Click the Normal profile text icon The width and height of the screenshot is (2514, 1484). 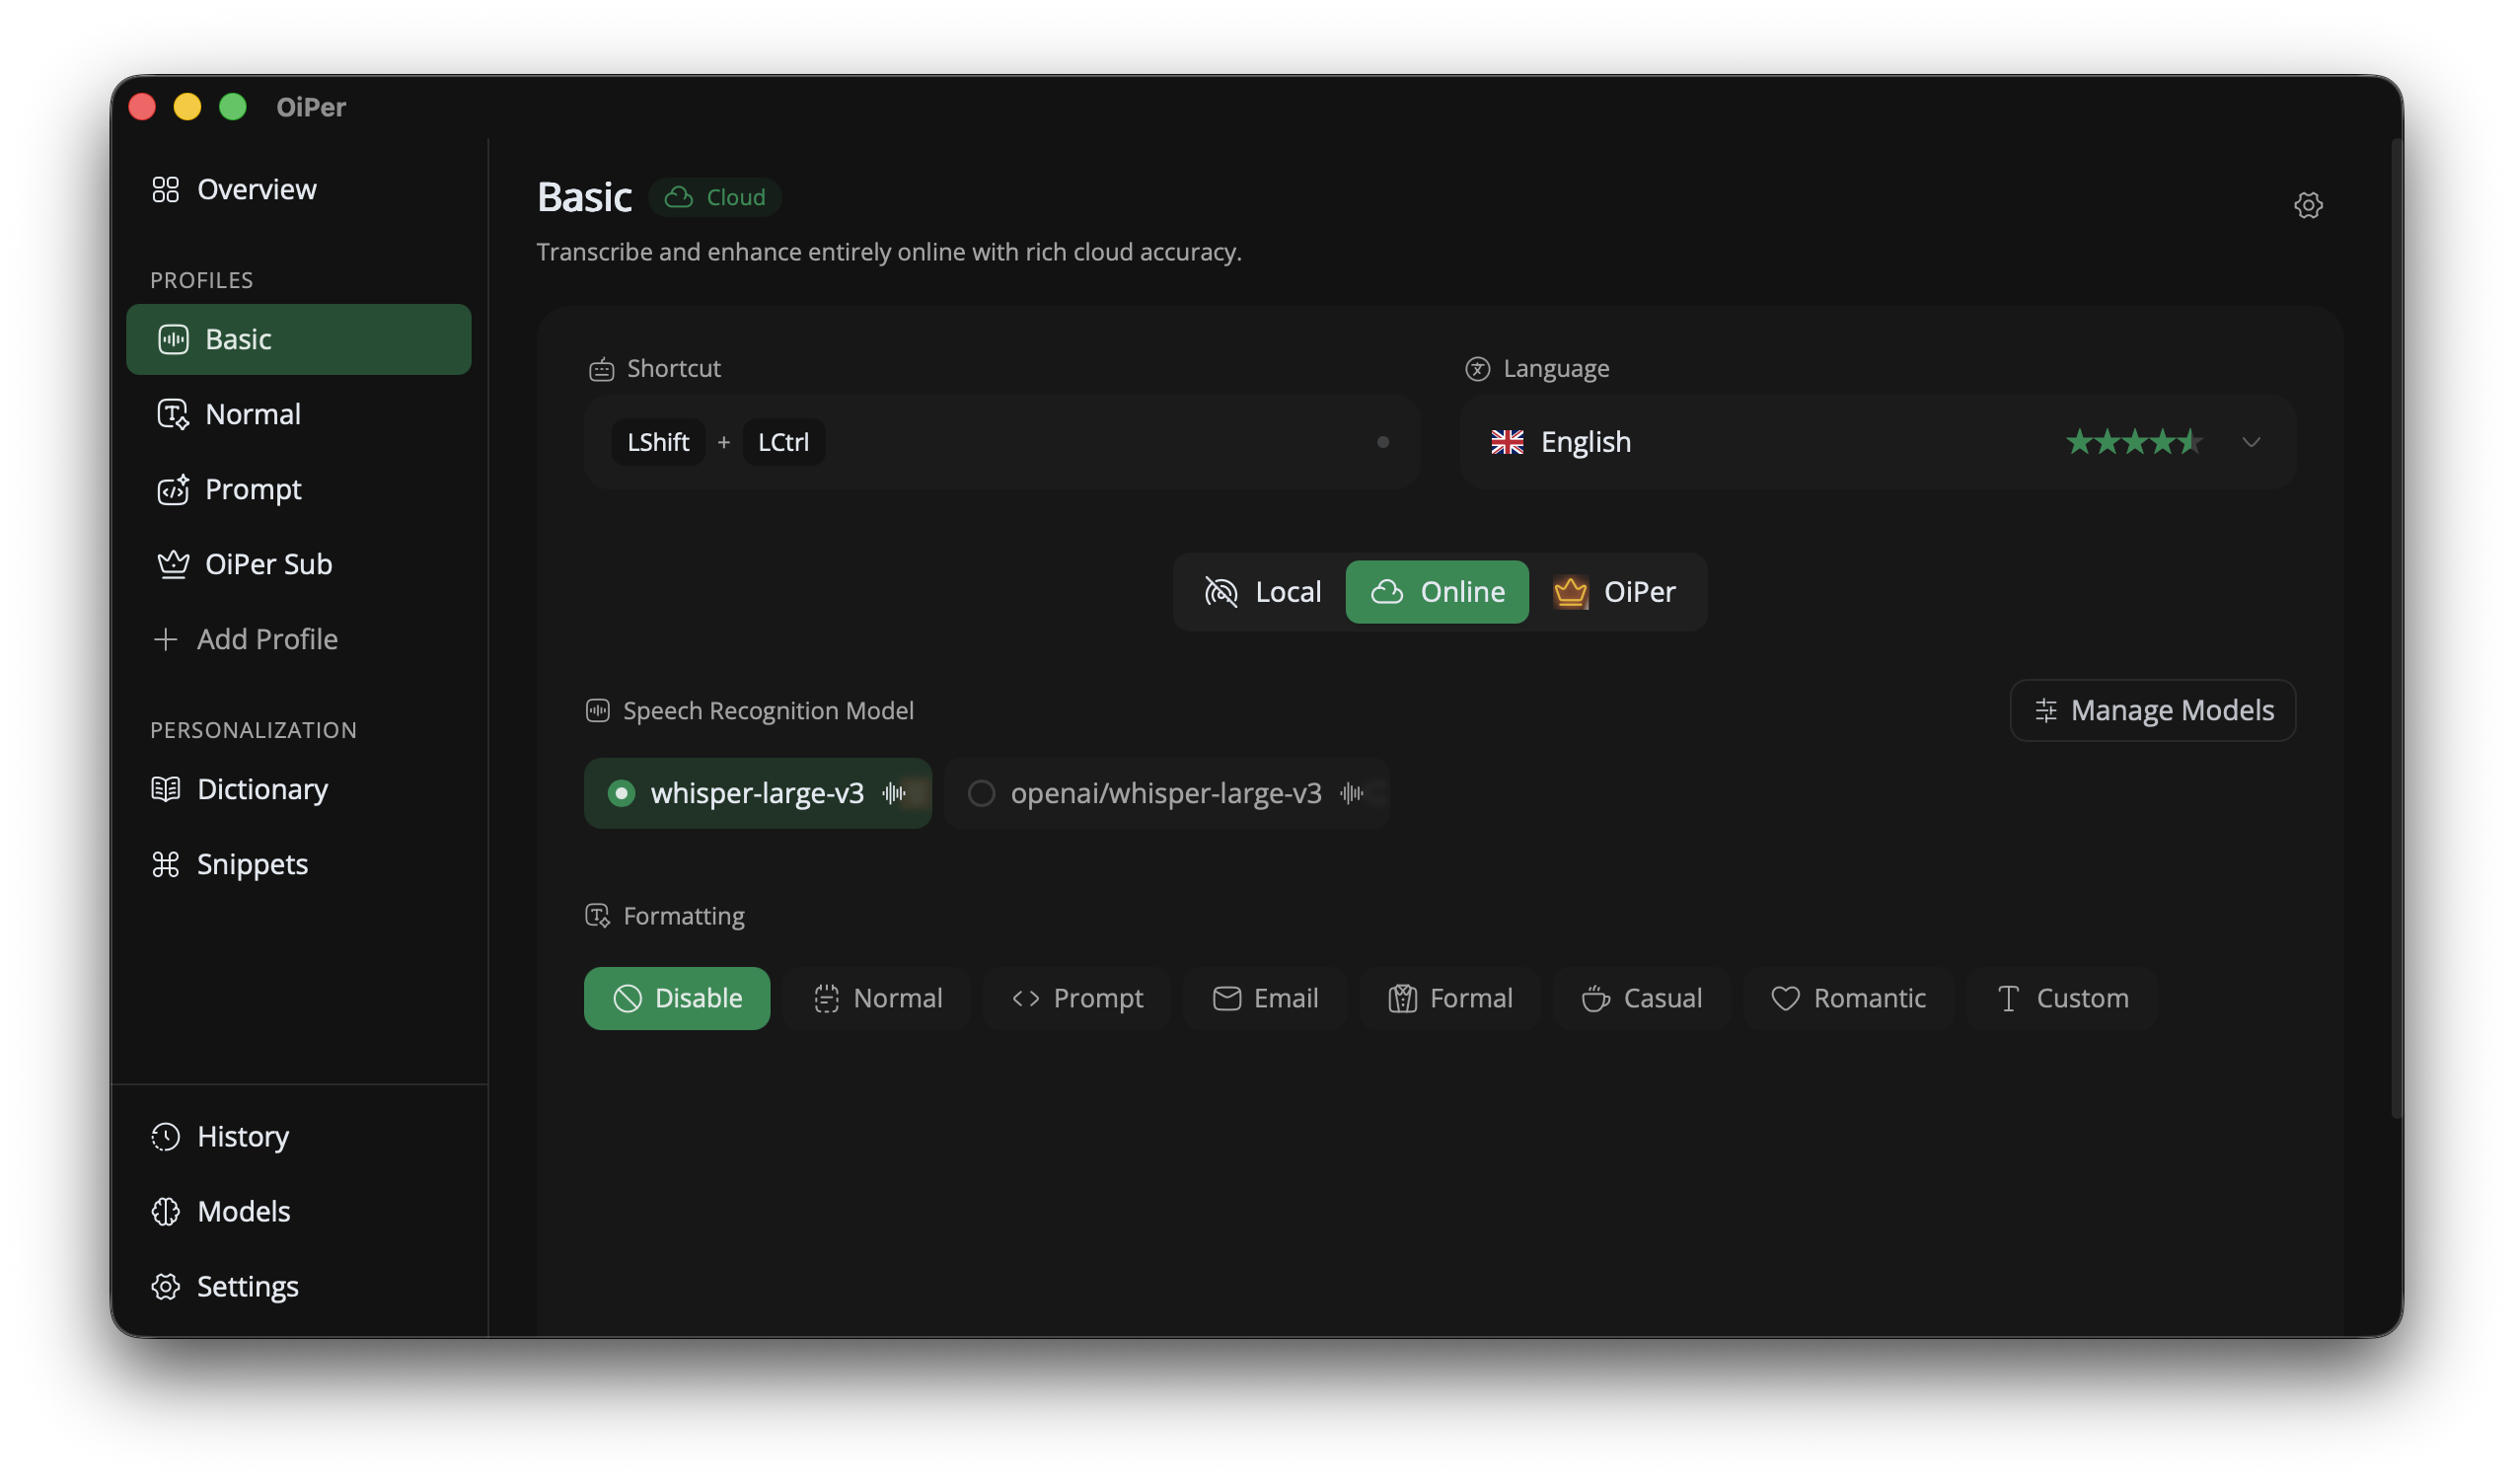[x=173, y=414]
